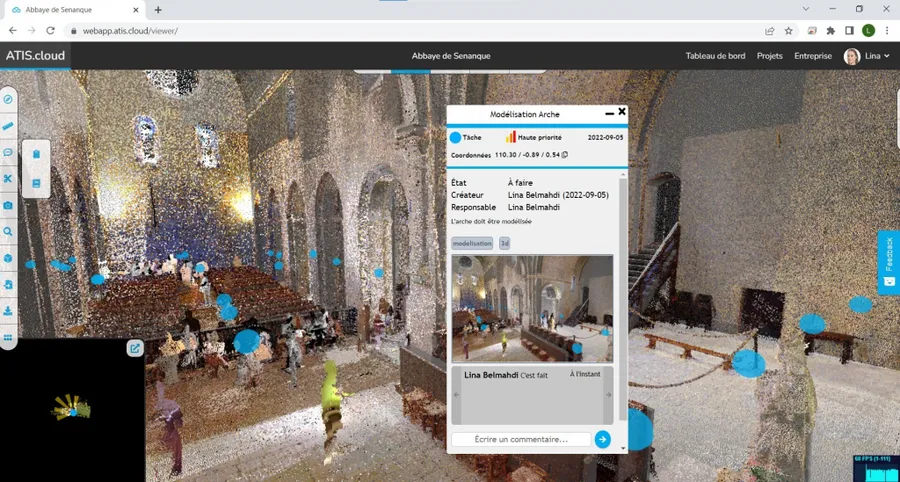The width and height of the screenshot is (900, 482).
Task: Open the task screenshot thumbnail
Action: click(x=532, y=309)
